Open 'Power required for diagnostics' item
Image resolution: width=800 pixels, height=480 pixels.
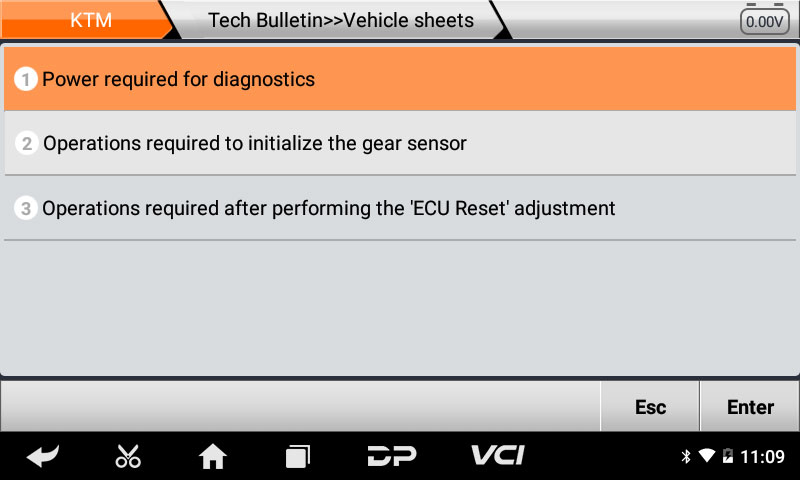point(400,79)
